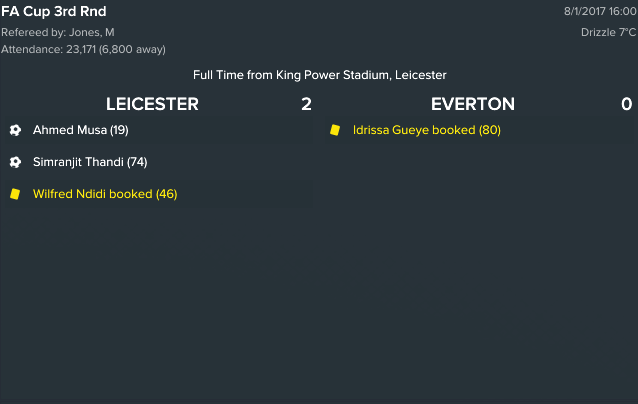
Task: Click Everton's score of 0
Action: coord(627,104)
